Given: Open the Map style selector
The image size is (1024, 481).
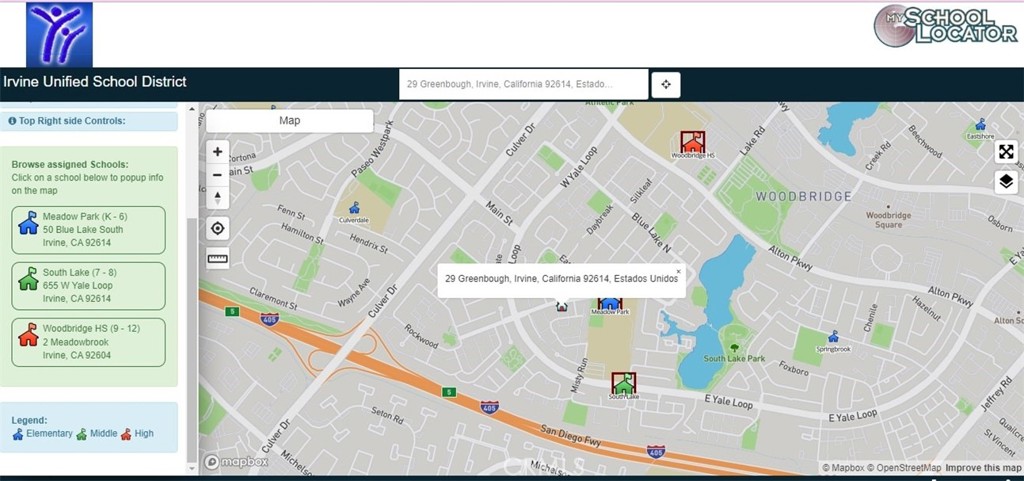Looking at the screenshot, I should tap(289, 120).
